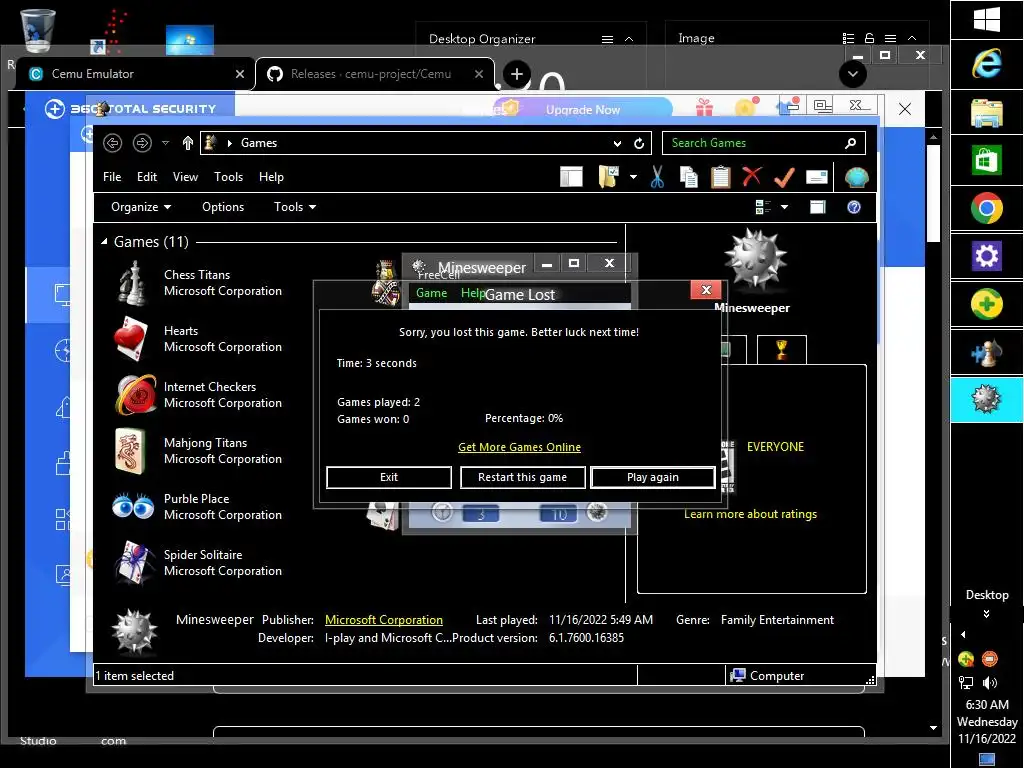The width and height of the screenshot is (1024, 768).
Task: Open the File menu
Action: click(112, 177)
